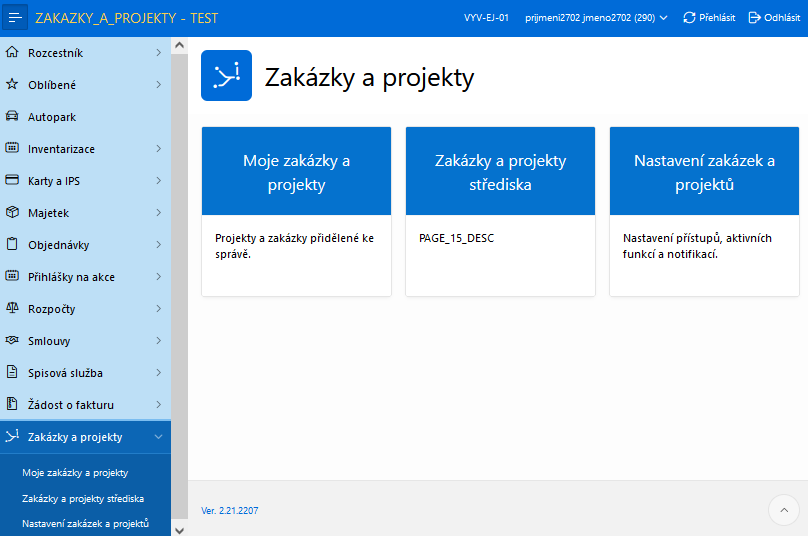808x536 pixels.
Task: Open the Moje zakázky a projekty card
Action: [296, 172]
